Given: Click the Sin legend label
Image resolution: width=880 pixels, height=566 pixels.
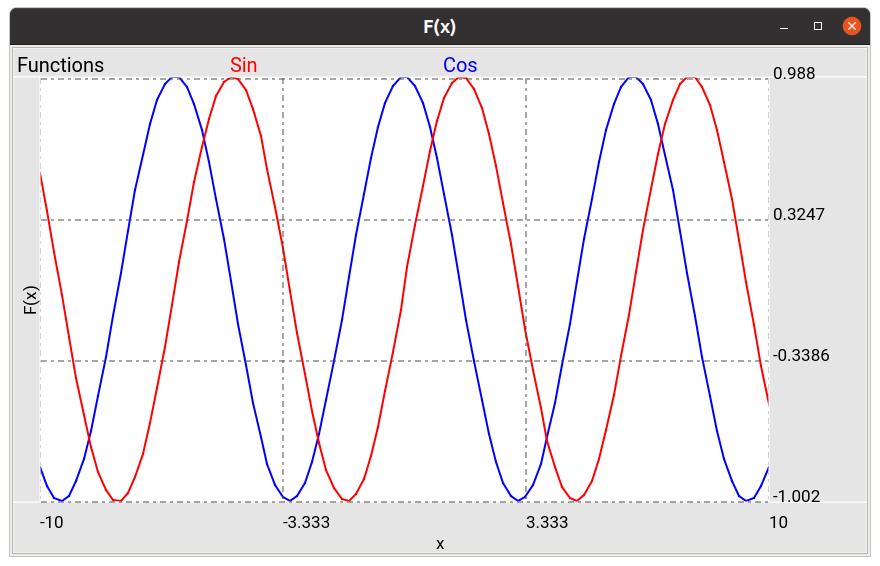Looking at the screenshot, I should click(x=244, y=65).
